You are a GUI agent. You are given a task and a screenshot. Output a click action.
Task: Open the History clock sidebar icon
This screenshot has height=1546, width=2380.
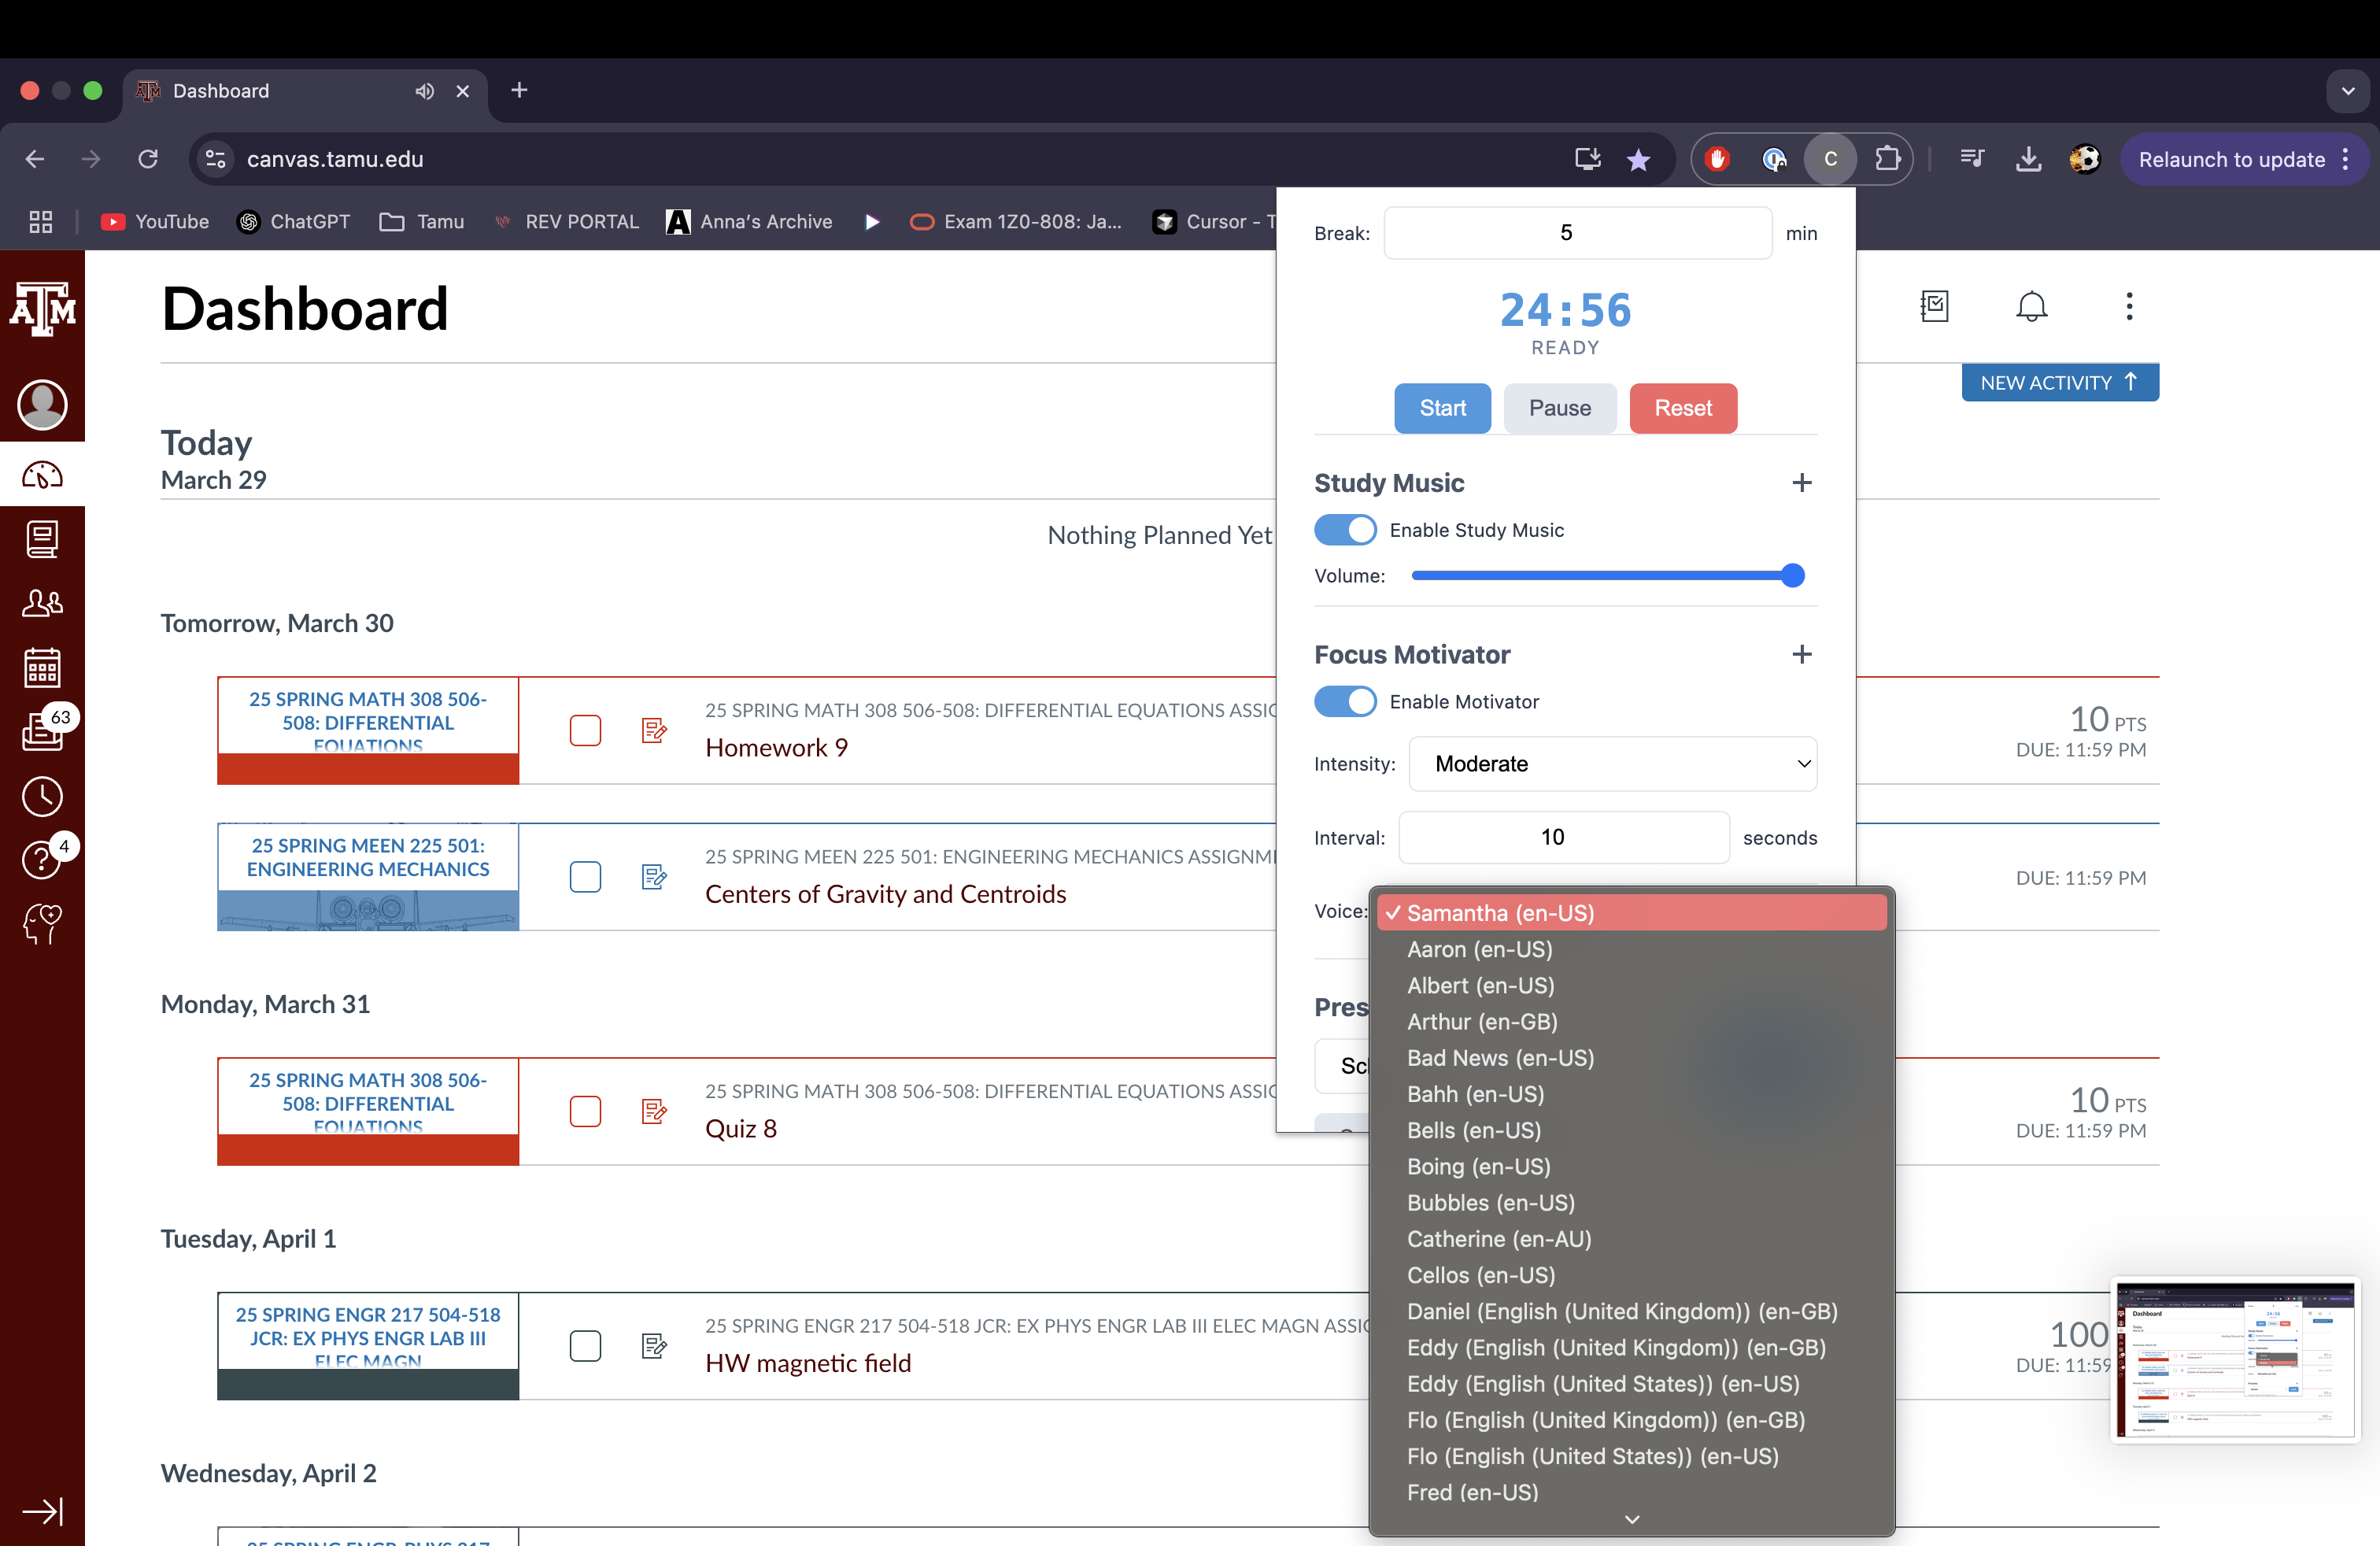(x=42, y=796)
